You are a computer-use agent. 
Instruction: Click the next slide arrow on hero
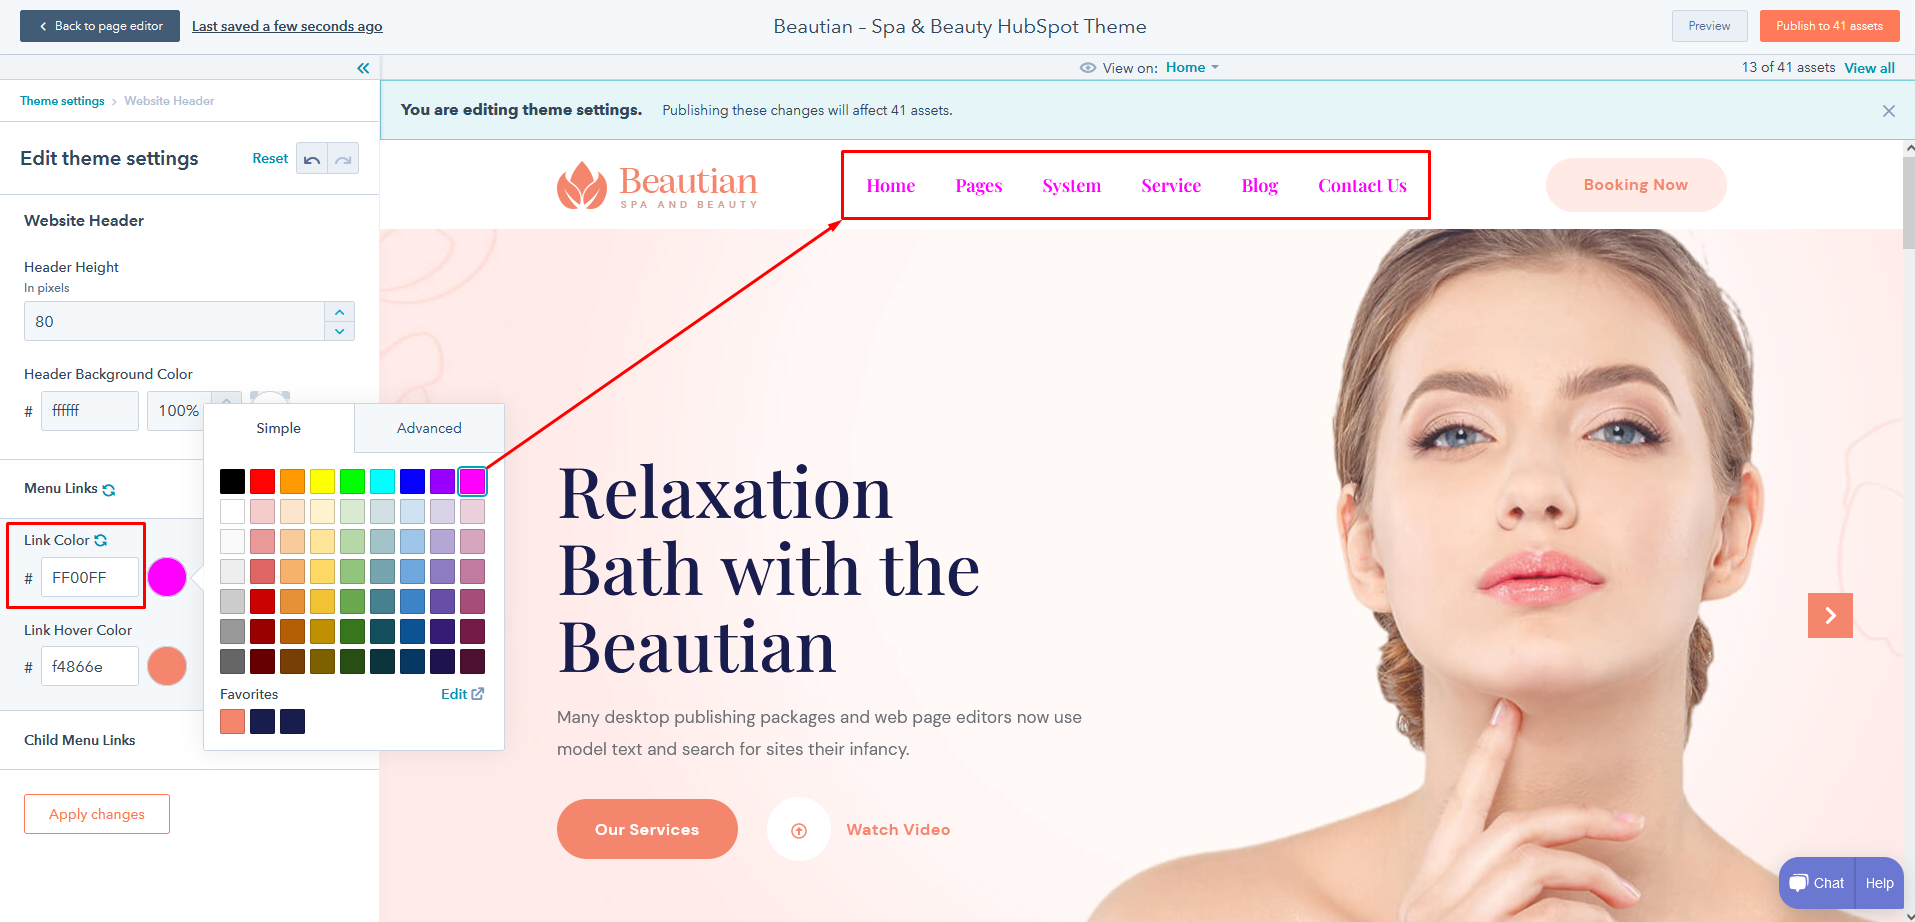(1830, 615)
